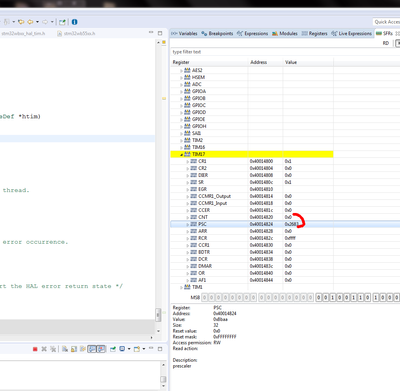Open the Live Expressions tab
Viewport: 400px width, 391px height.
(x=351, y=33)
